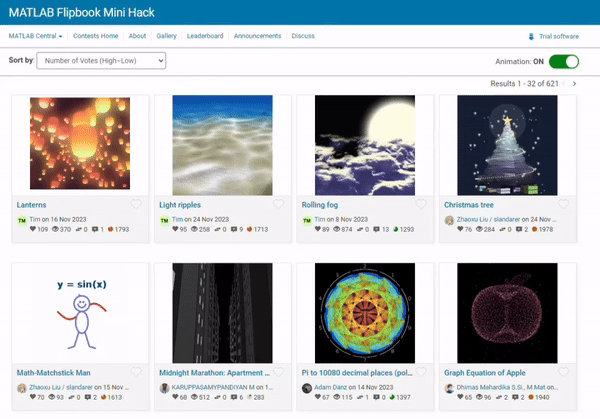This screenshot has height=419, width=600.
Task: Open the Rolling fog entry title
Action: [322, 204]
